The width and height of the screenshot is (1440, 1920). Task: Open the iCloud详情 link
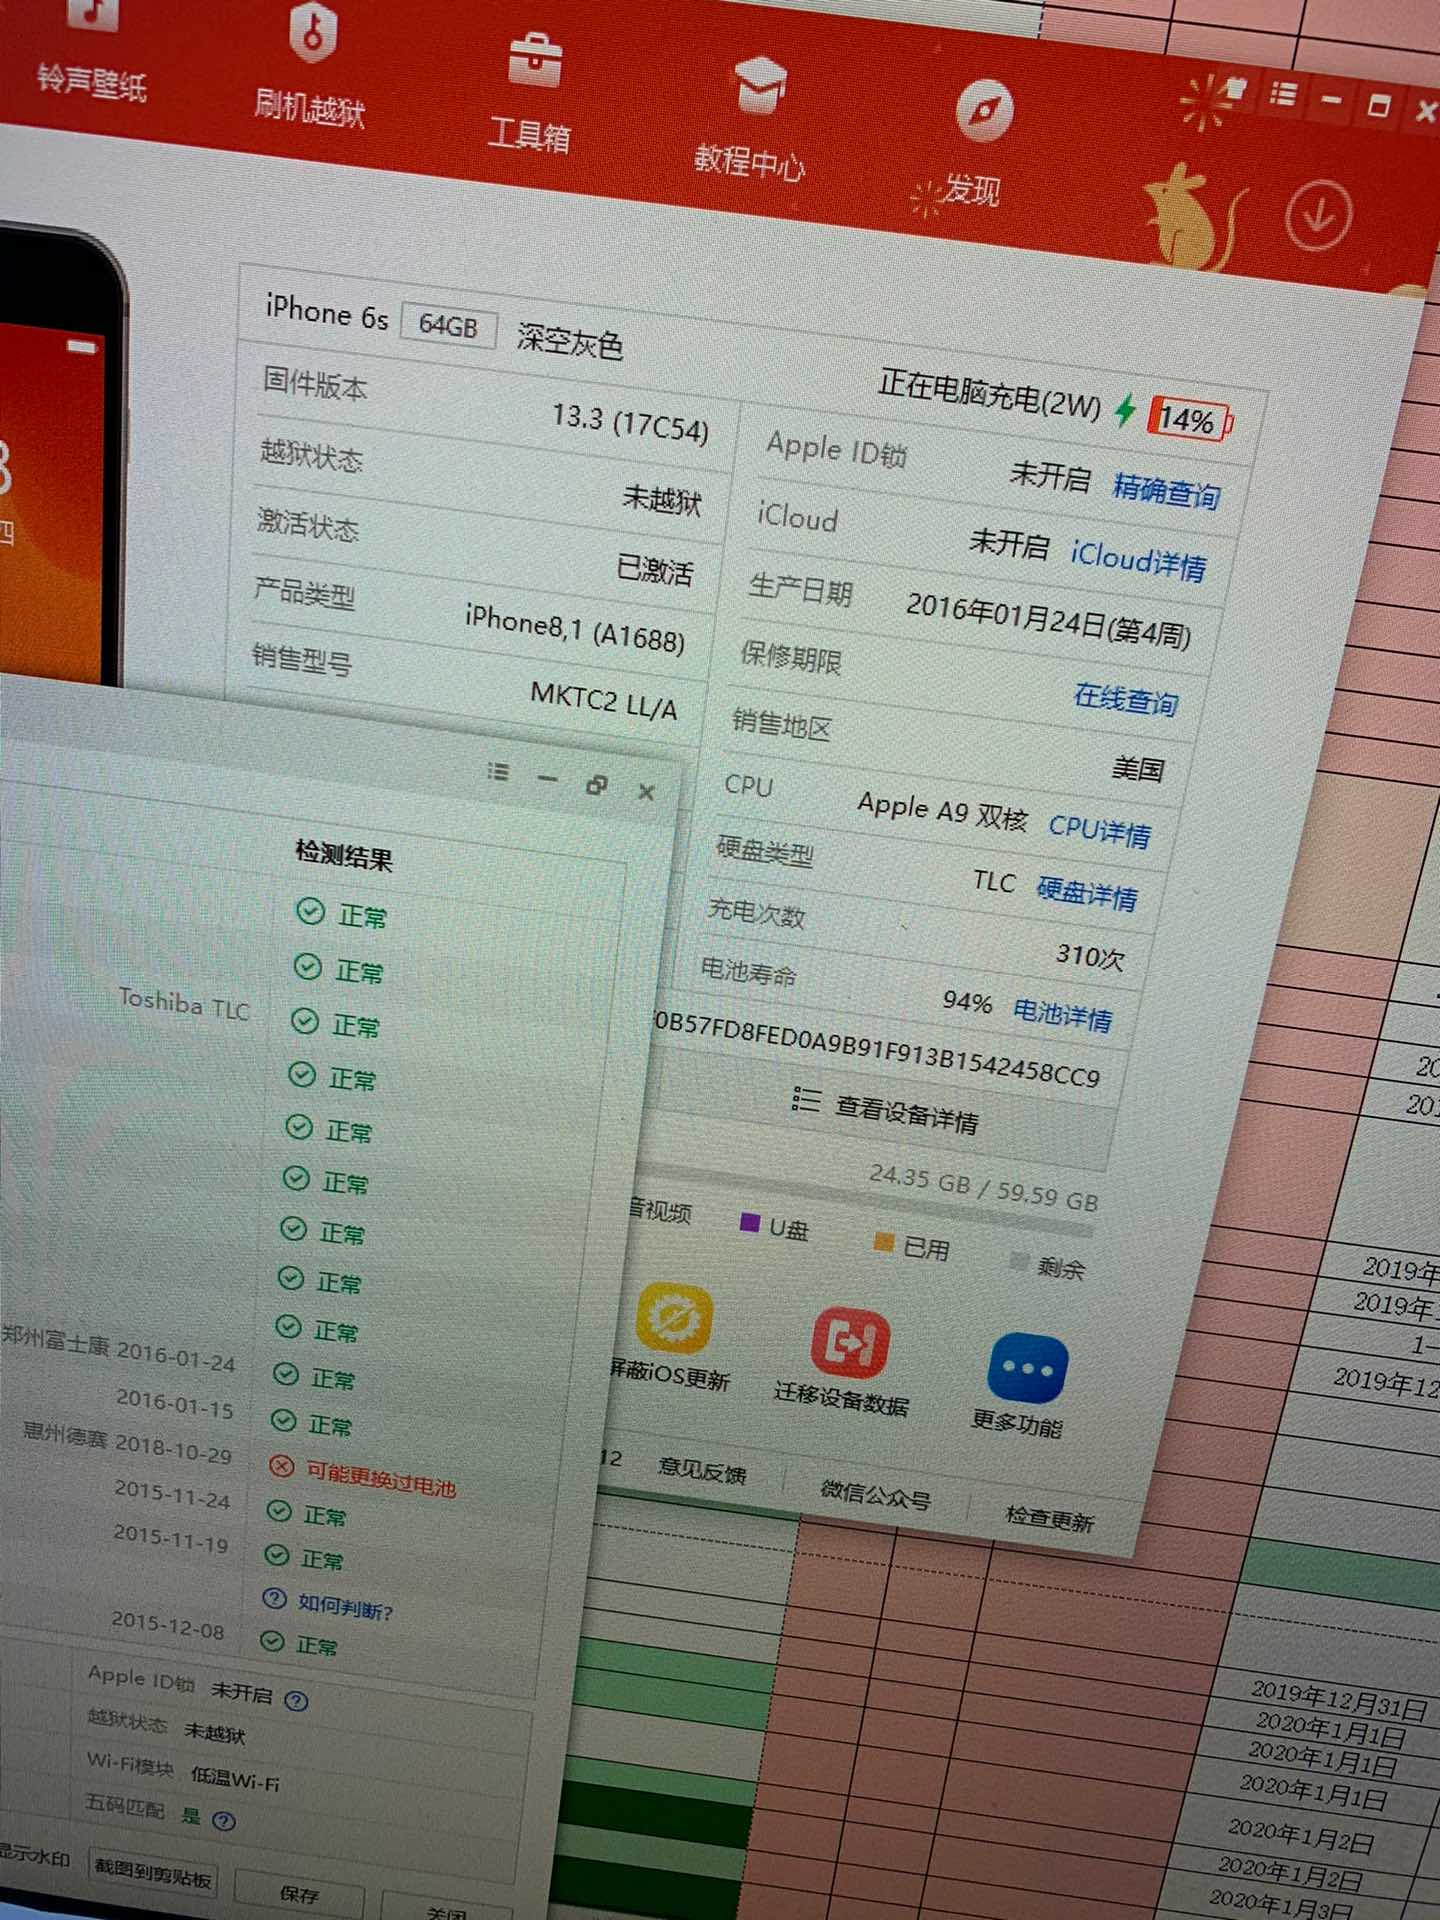(1139, 560)
